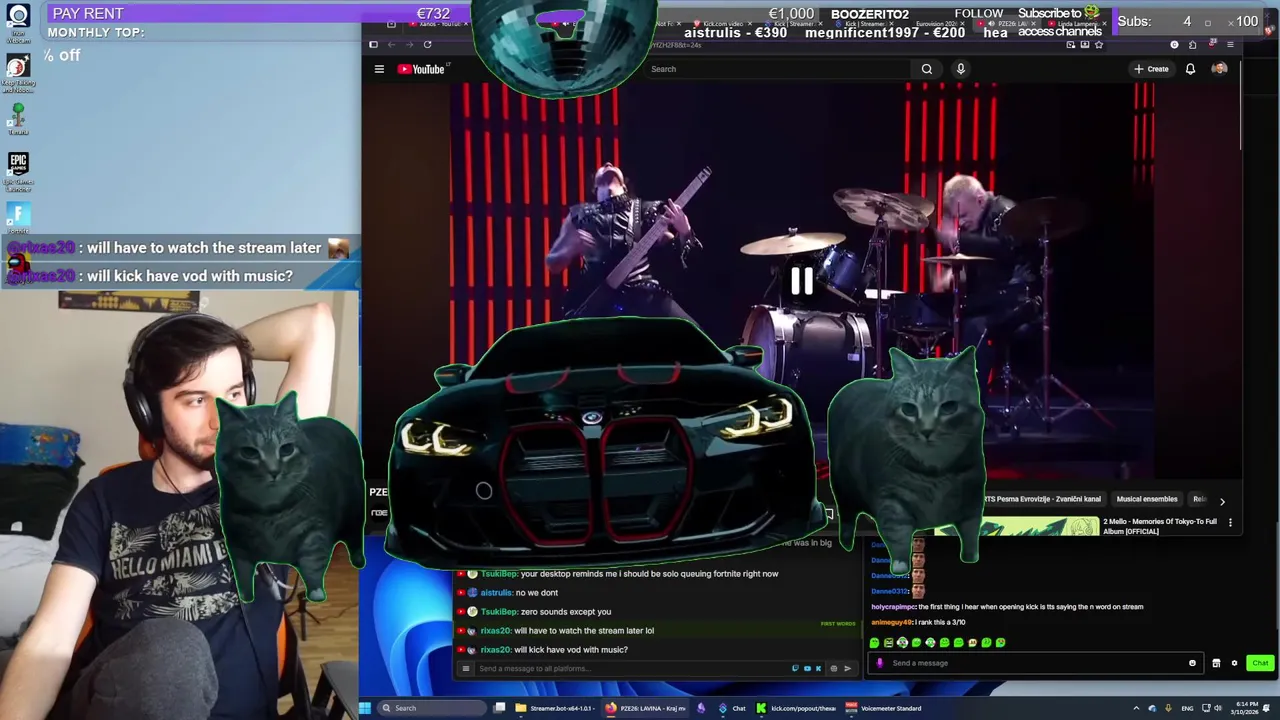
Task: Start YouTube voice search with the microphone
Action: (960, 69)
